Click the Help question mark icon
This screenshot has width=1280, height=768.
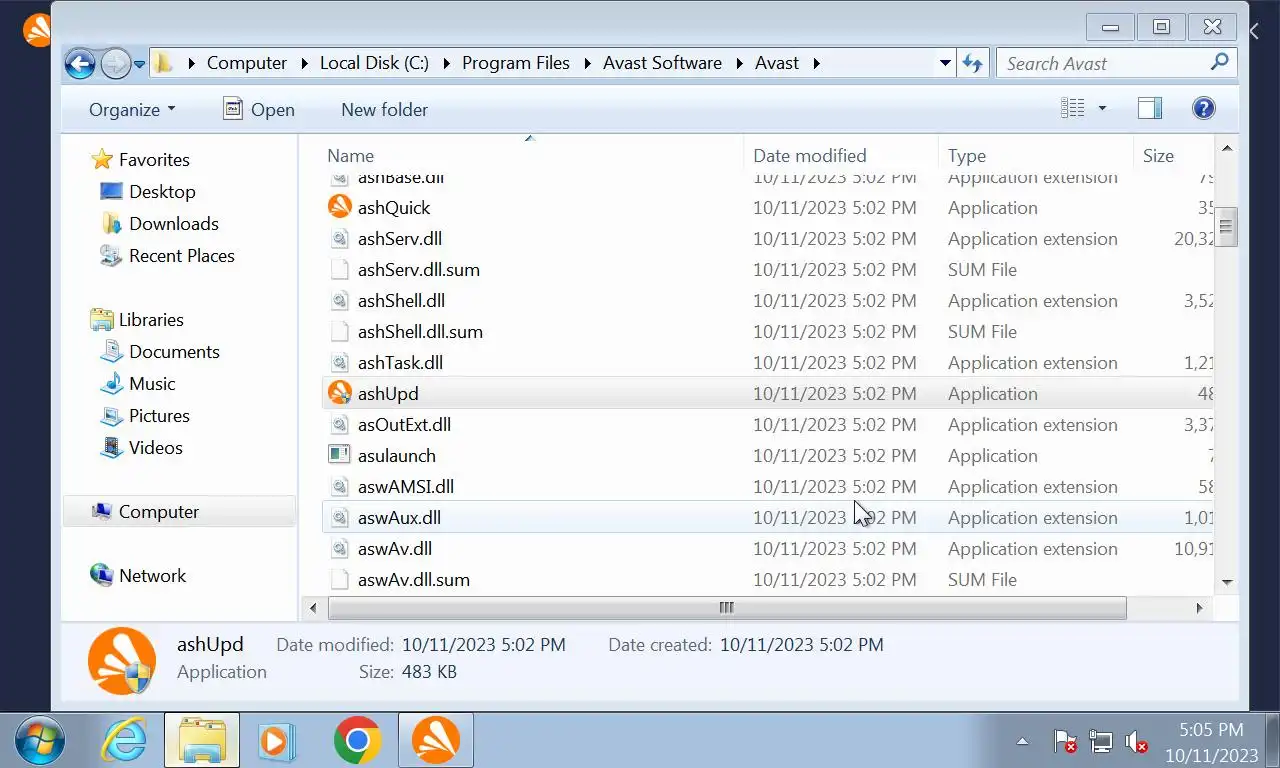pyautogui.click(x=1204, y=108)
